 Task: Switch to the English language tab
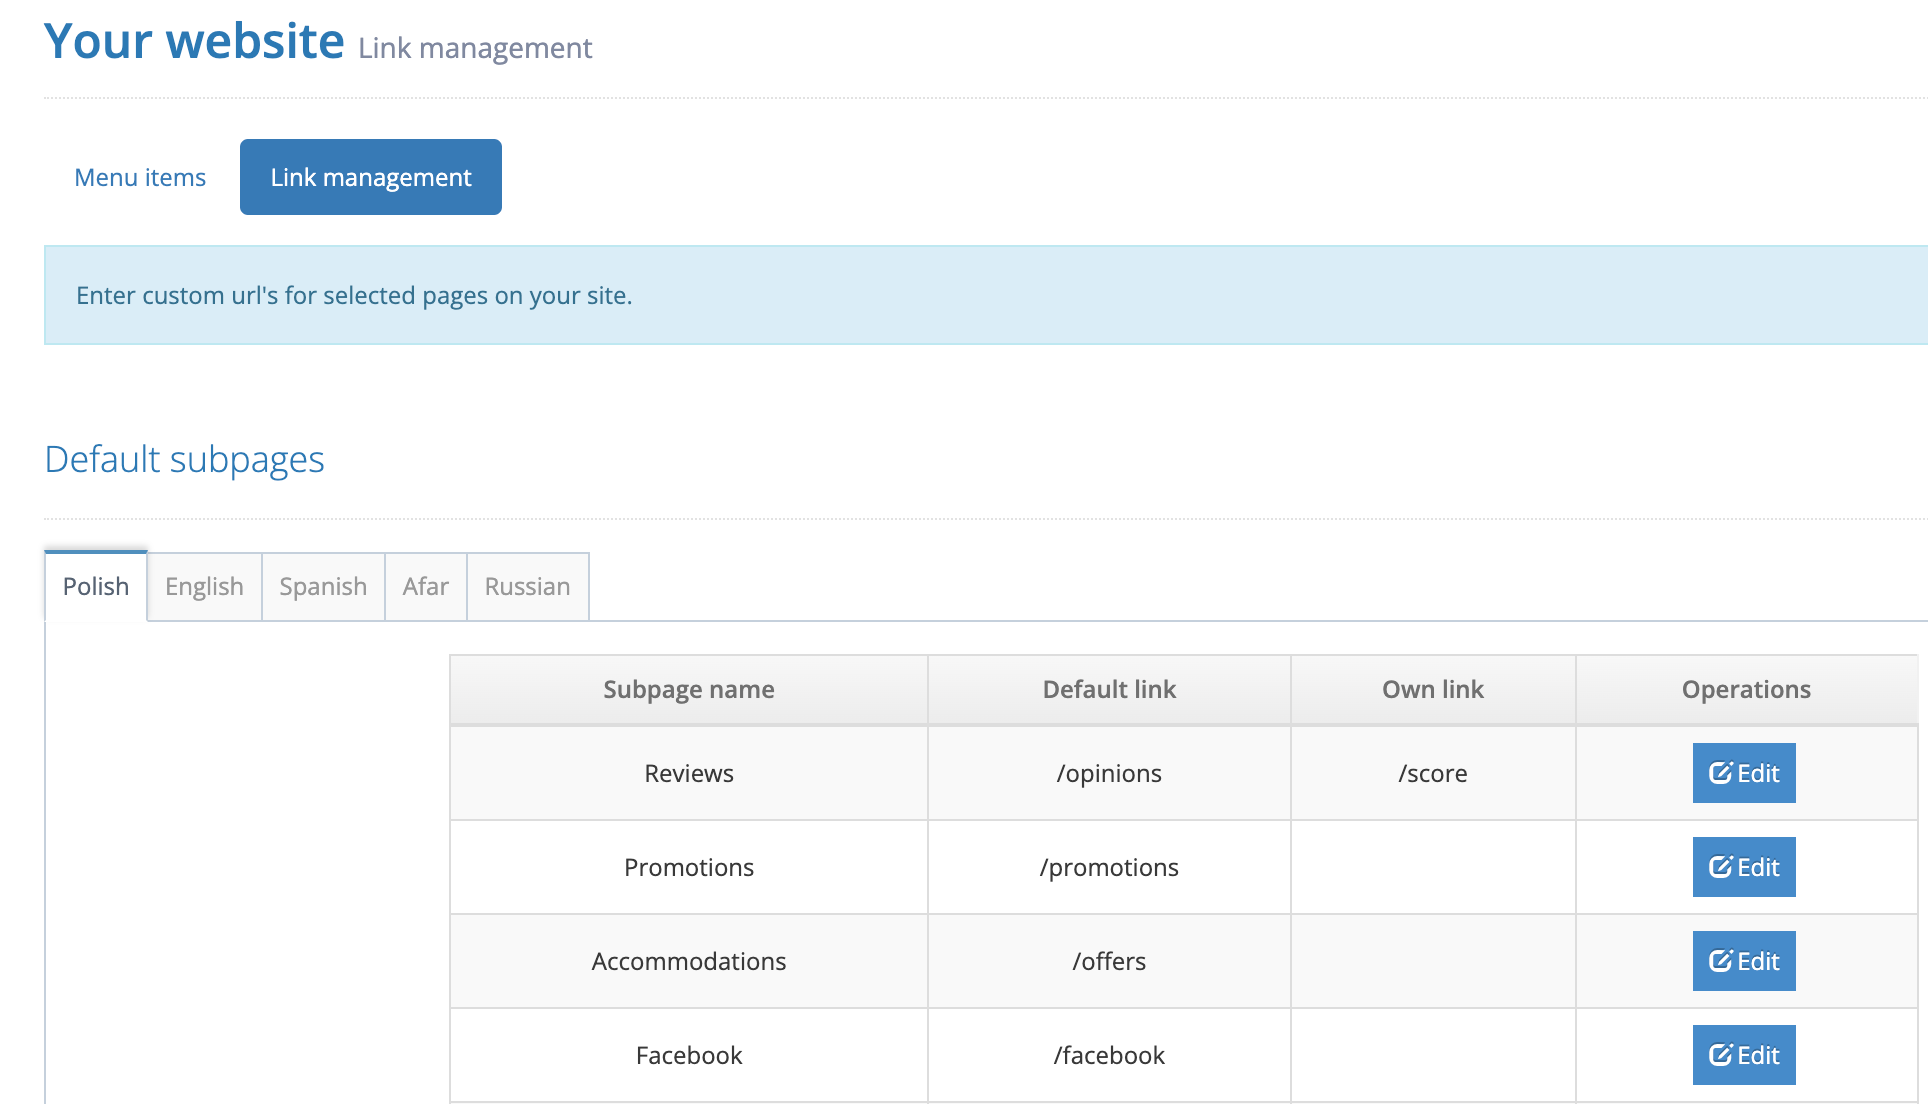coord(204,586)
